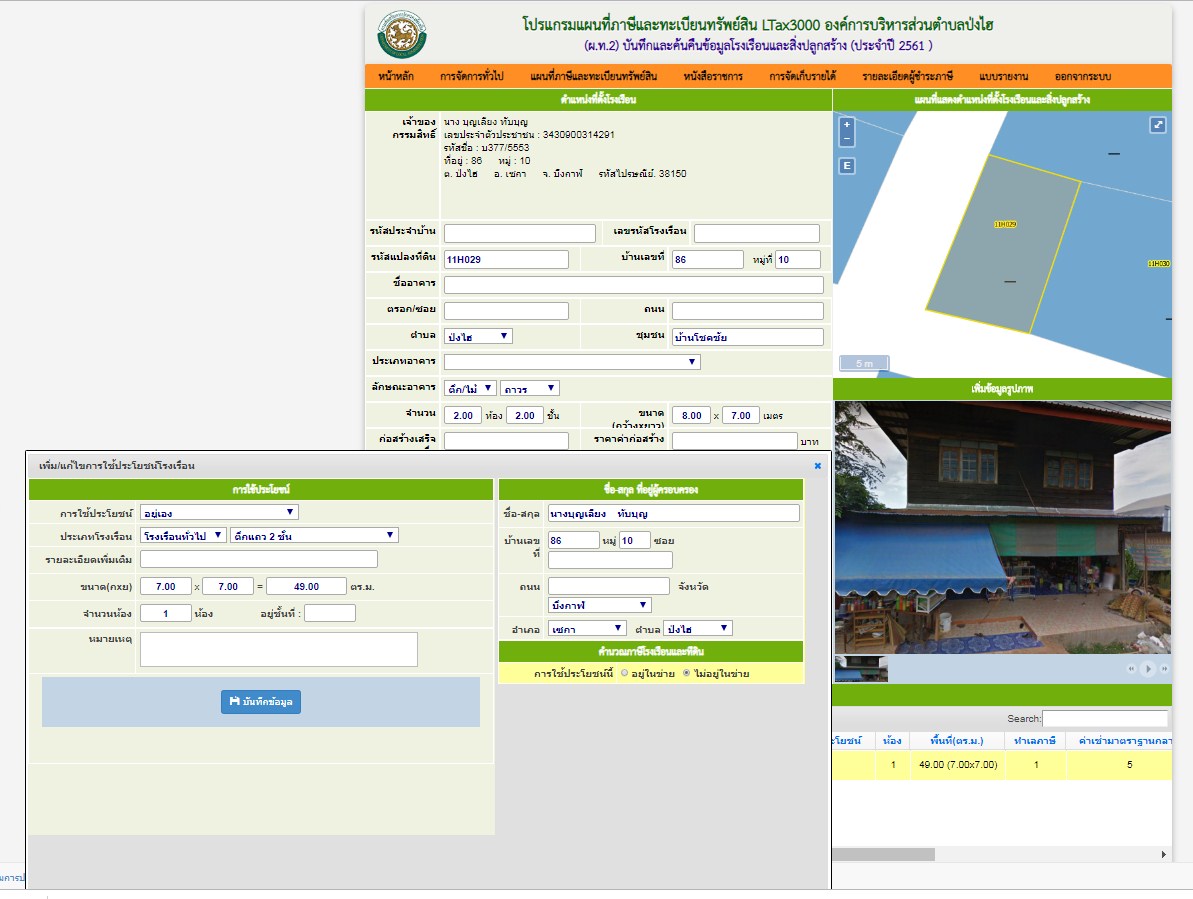Open the ถาวร permanence dropdown
The width and height of the screenshot is (1193, 899).
(x=530, y=389)
